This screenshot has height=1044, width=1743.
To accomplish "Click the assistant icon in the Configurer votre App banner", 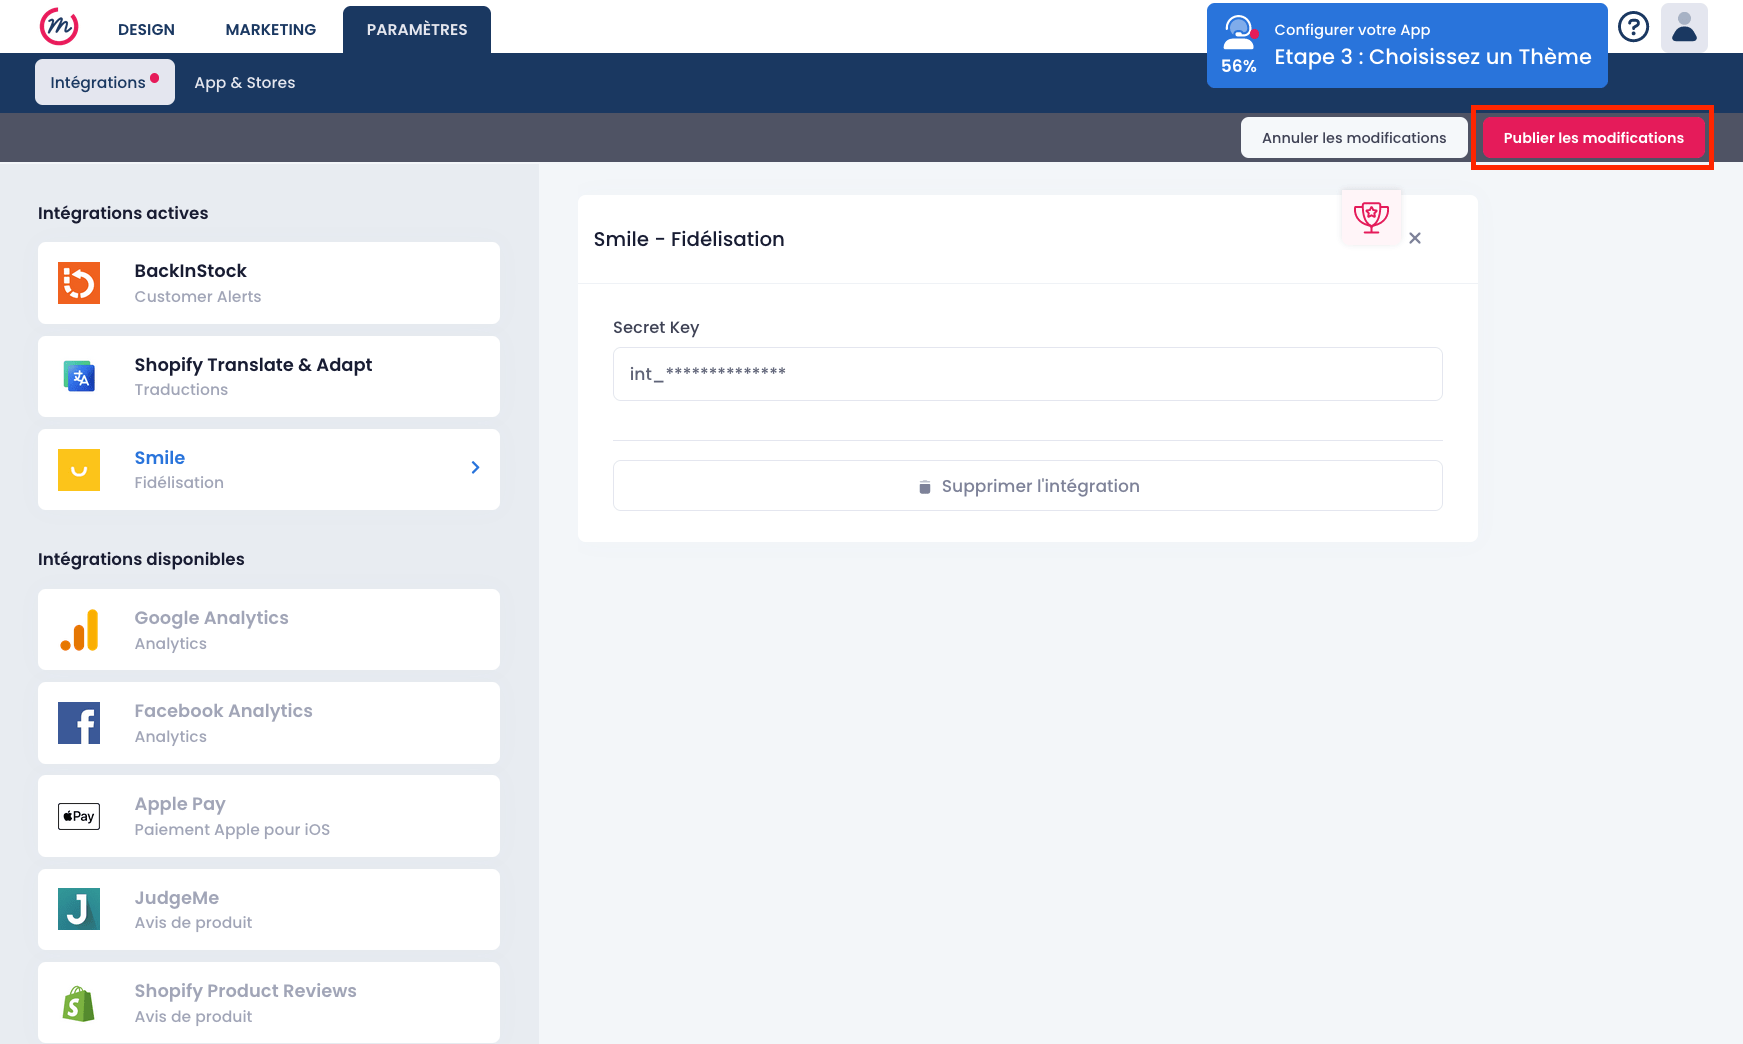I will tap(1239, 32).
